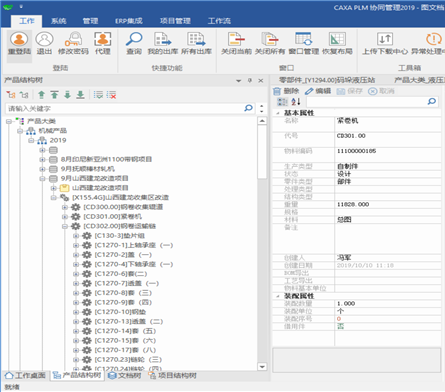Click the 代理 (proxy) icon

pos(103,43)
